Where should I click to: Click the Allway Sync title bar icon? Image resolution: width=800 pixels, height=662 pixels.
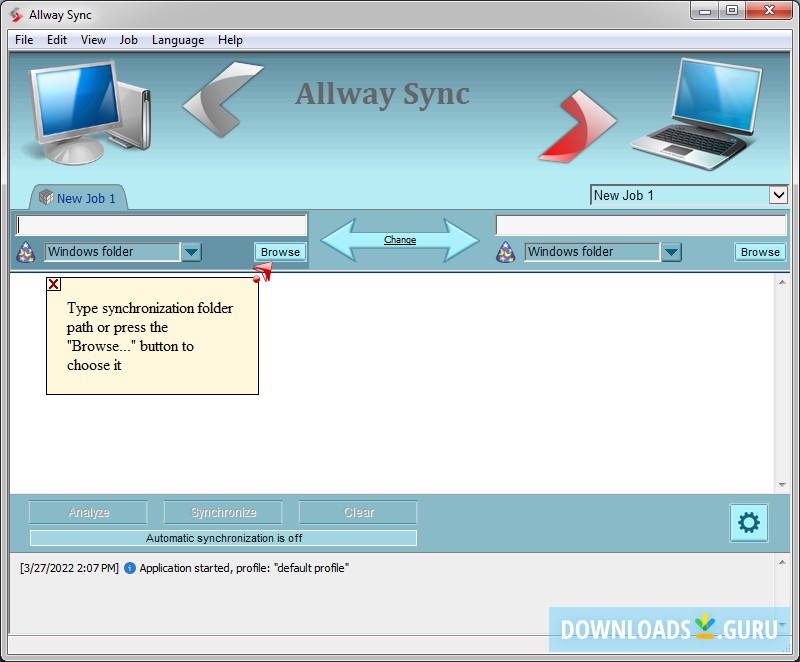click(13, 14)
